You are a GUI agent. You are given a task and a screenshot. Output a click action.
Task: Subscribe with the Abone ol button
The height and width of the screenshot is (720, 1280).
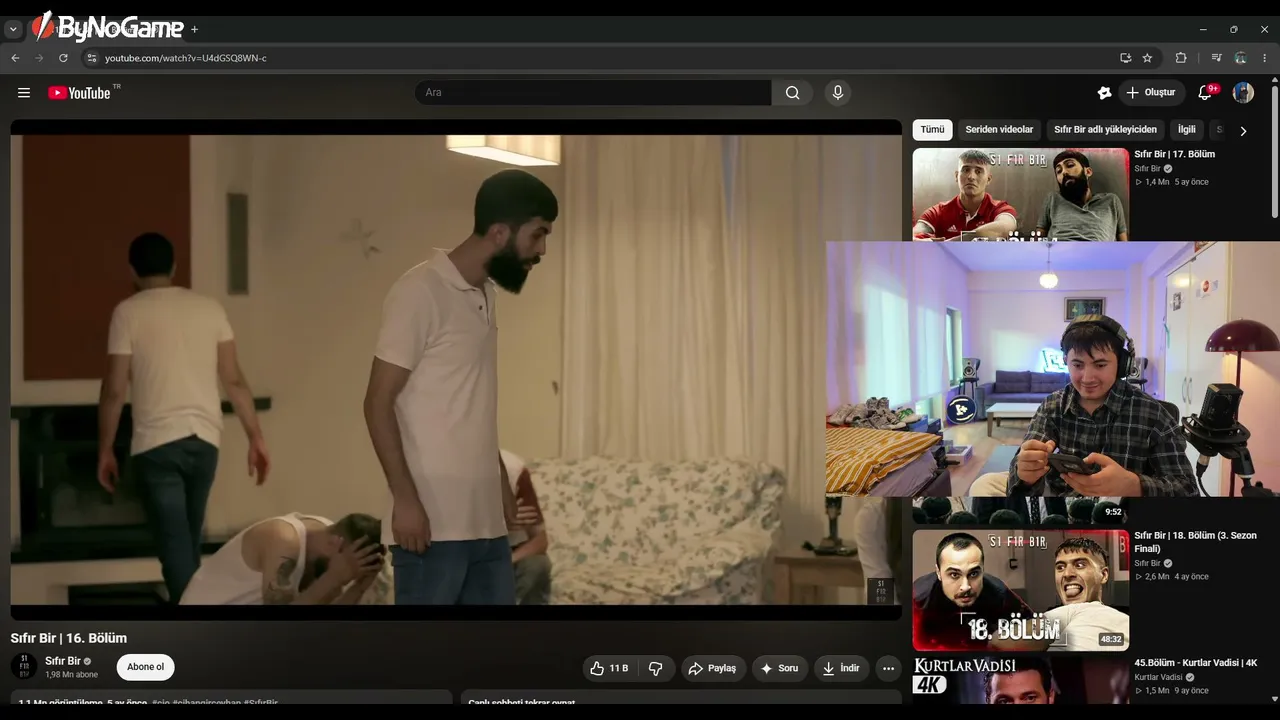(145, 667)
